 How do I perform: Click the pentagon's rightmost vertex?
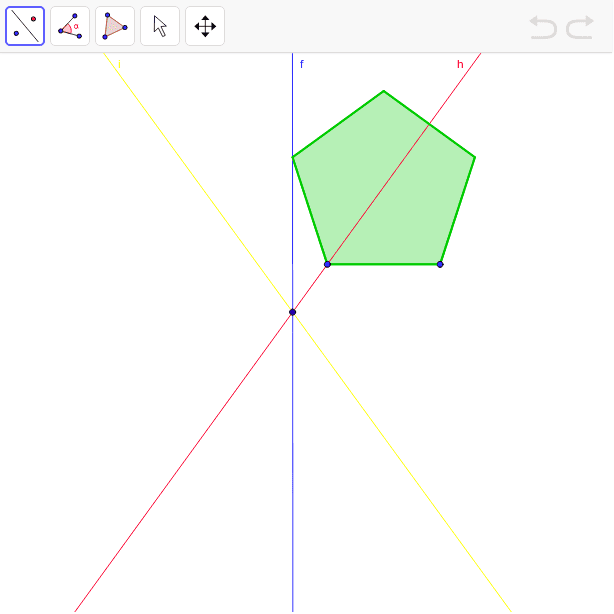coord(475,157)
